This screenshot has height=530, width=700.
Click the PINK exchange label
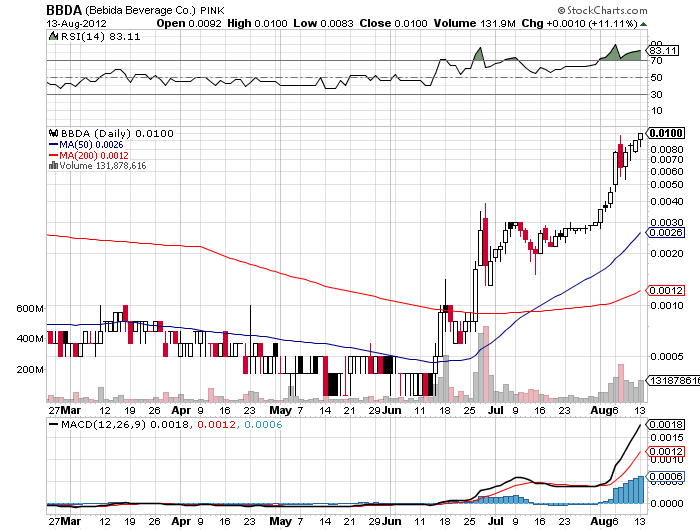(212, 10)
